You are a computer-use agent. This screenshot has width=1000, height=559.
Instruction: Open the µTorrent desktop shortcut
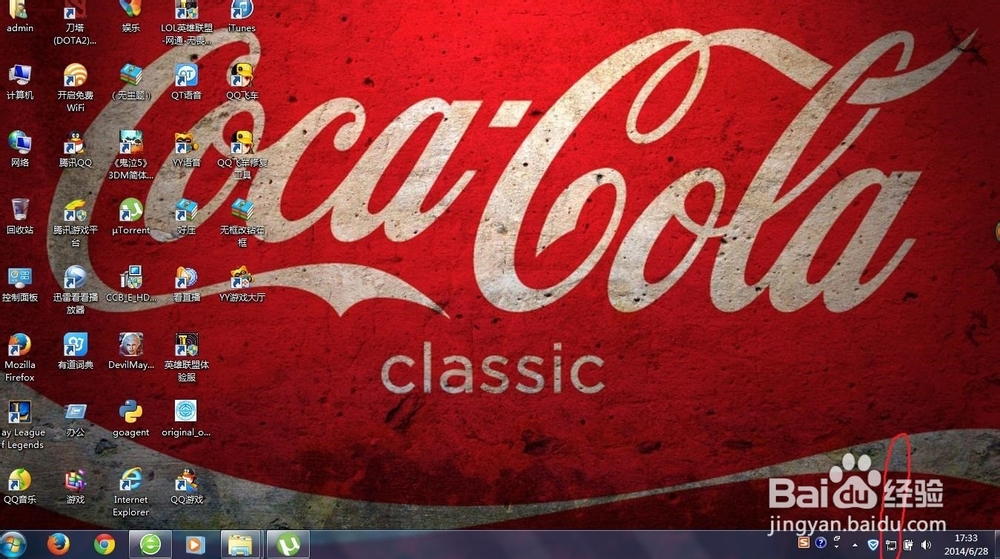(x=131, y=216)
